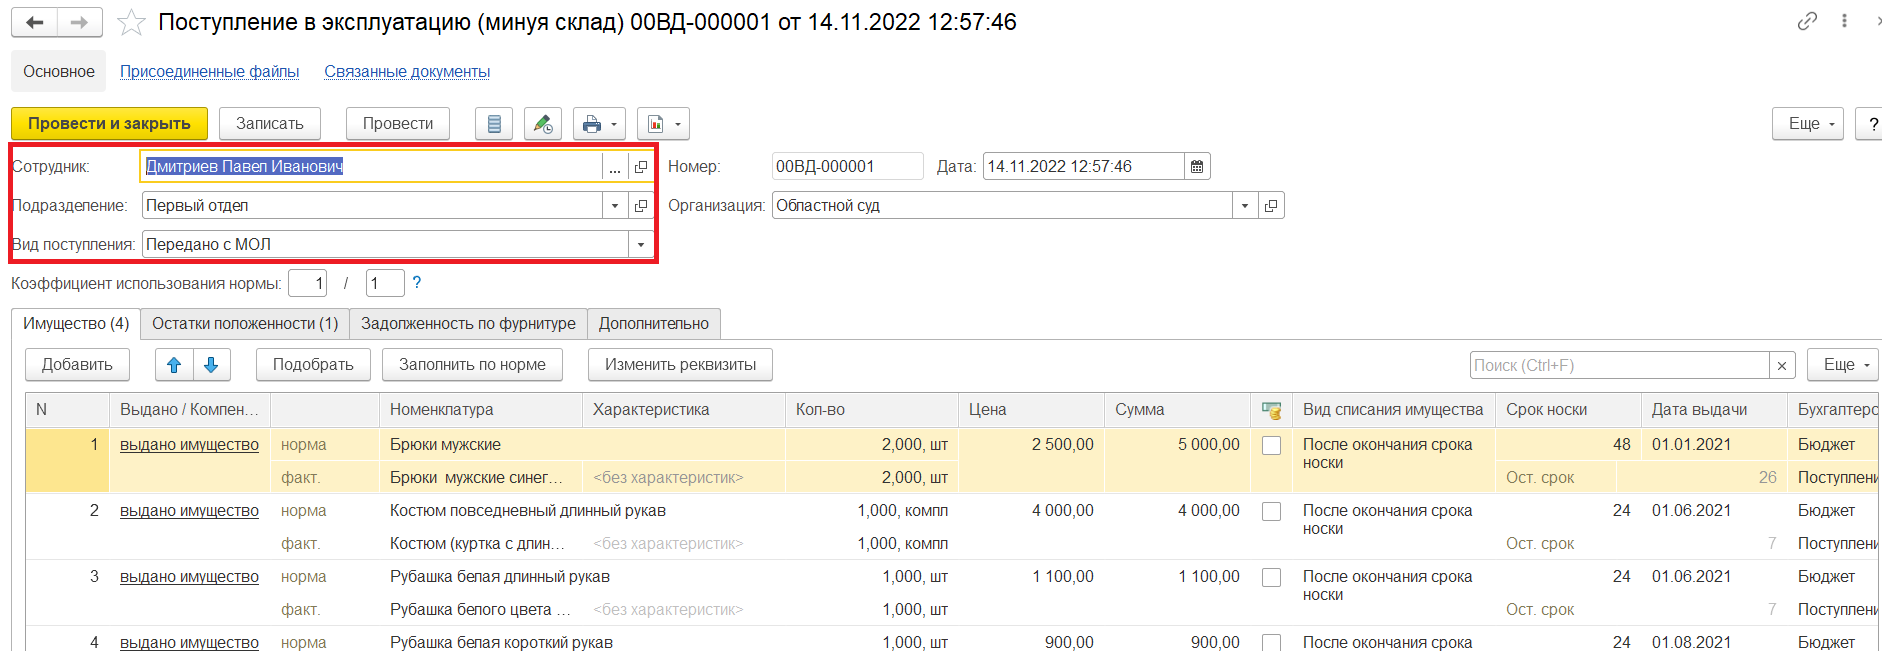Switch to Остатки положенности (1) tab
This screenshot has height=651, width=1882.
(245, 324)
